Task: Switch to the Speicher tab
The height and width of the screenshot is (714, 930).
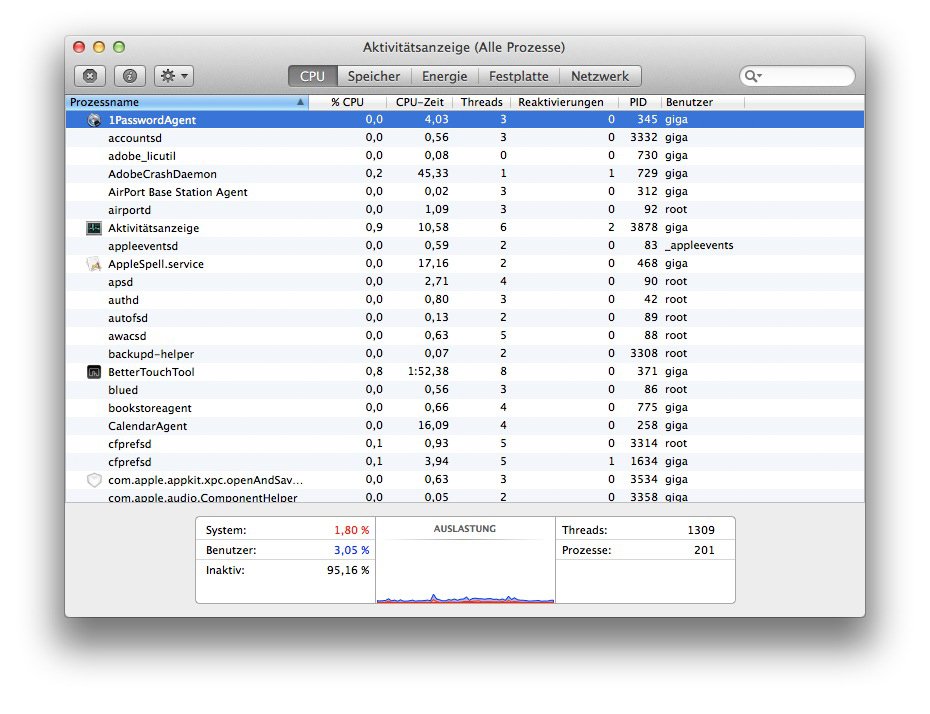Action: pyautogui.click(x=373, y=76)
